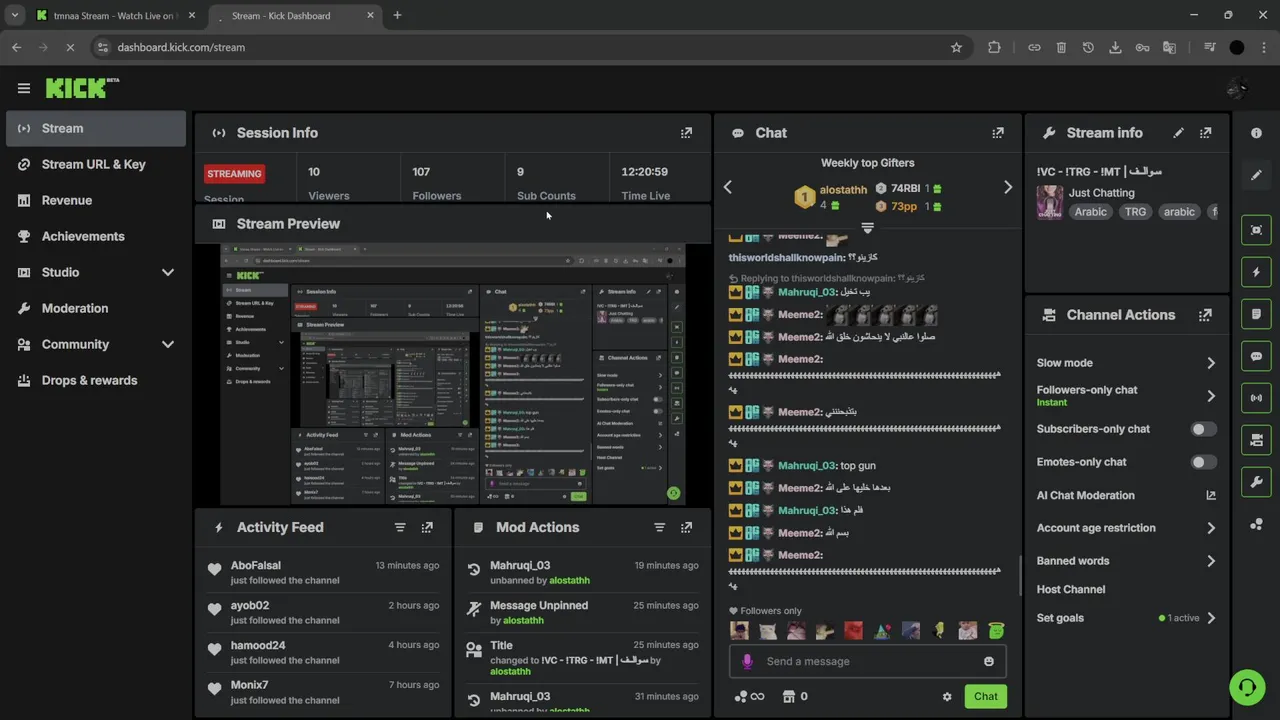The height and width of the screenshot is (720, 1280).
Task: Click the speech bubble icon in right toolbar
Action: coord(1256,356)
